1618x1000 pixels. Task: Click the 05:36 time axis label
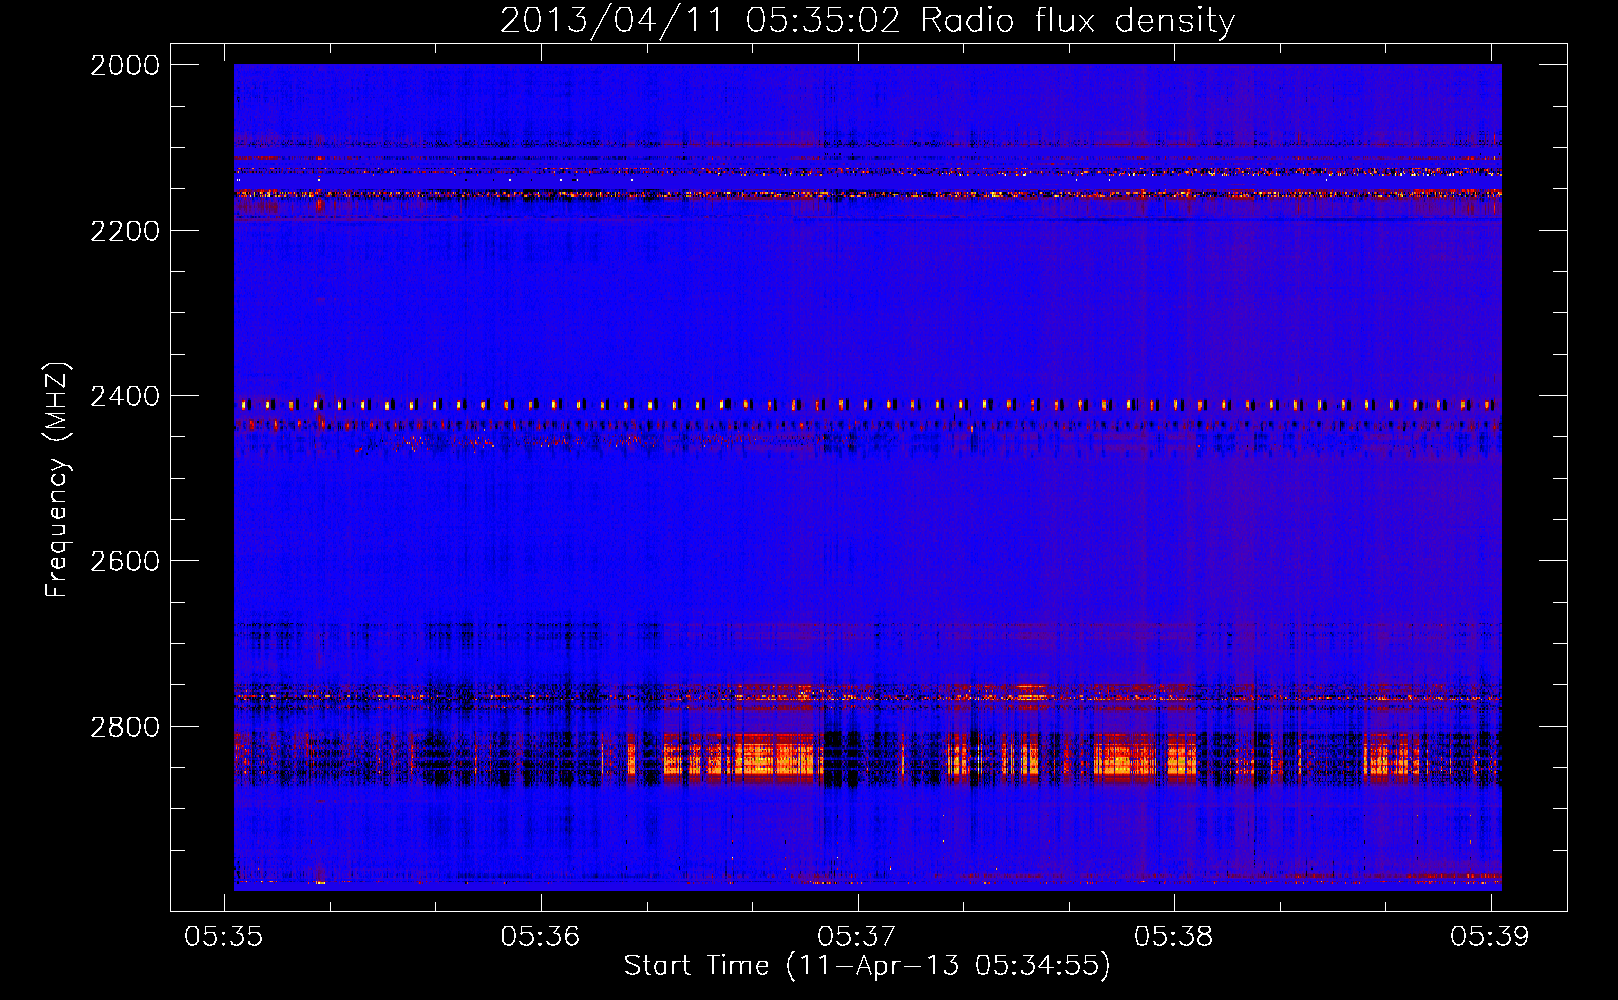540,936
